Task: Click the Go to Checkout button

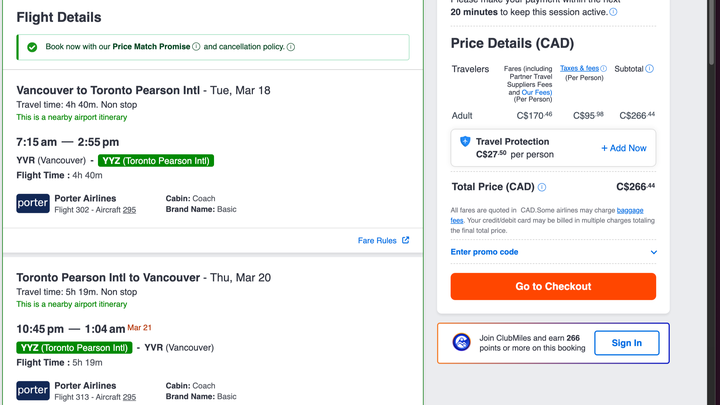Action: coord(553,287)
